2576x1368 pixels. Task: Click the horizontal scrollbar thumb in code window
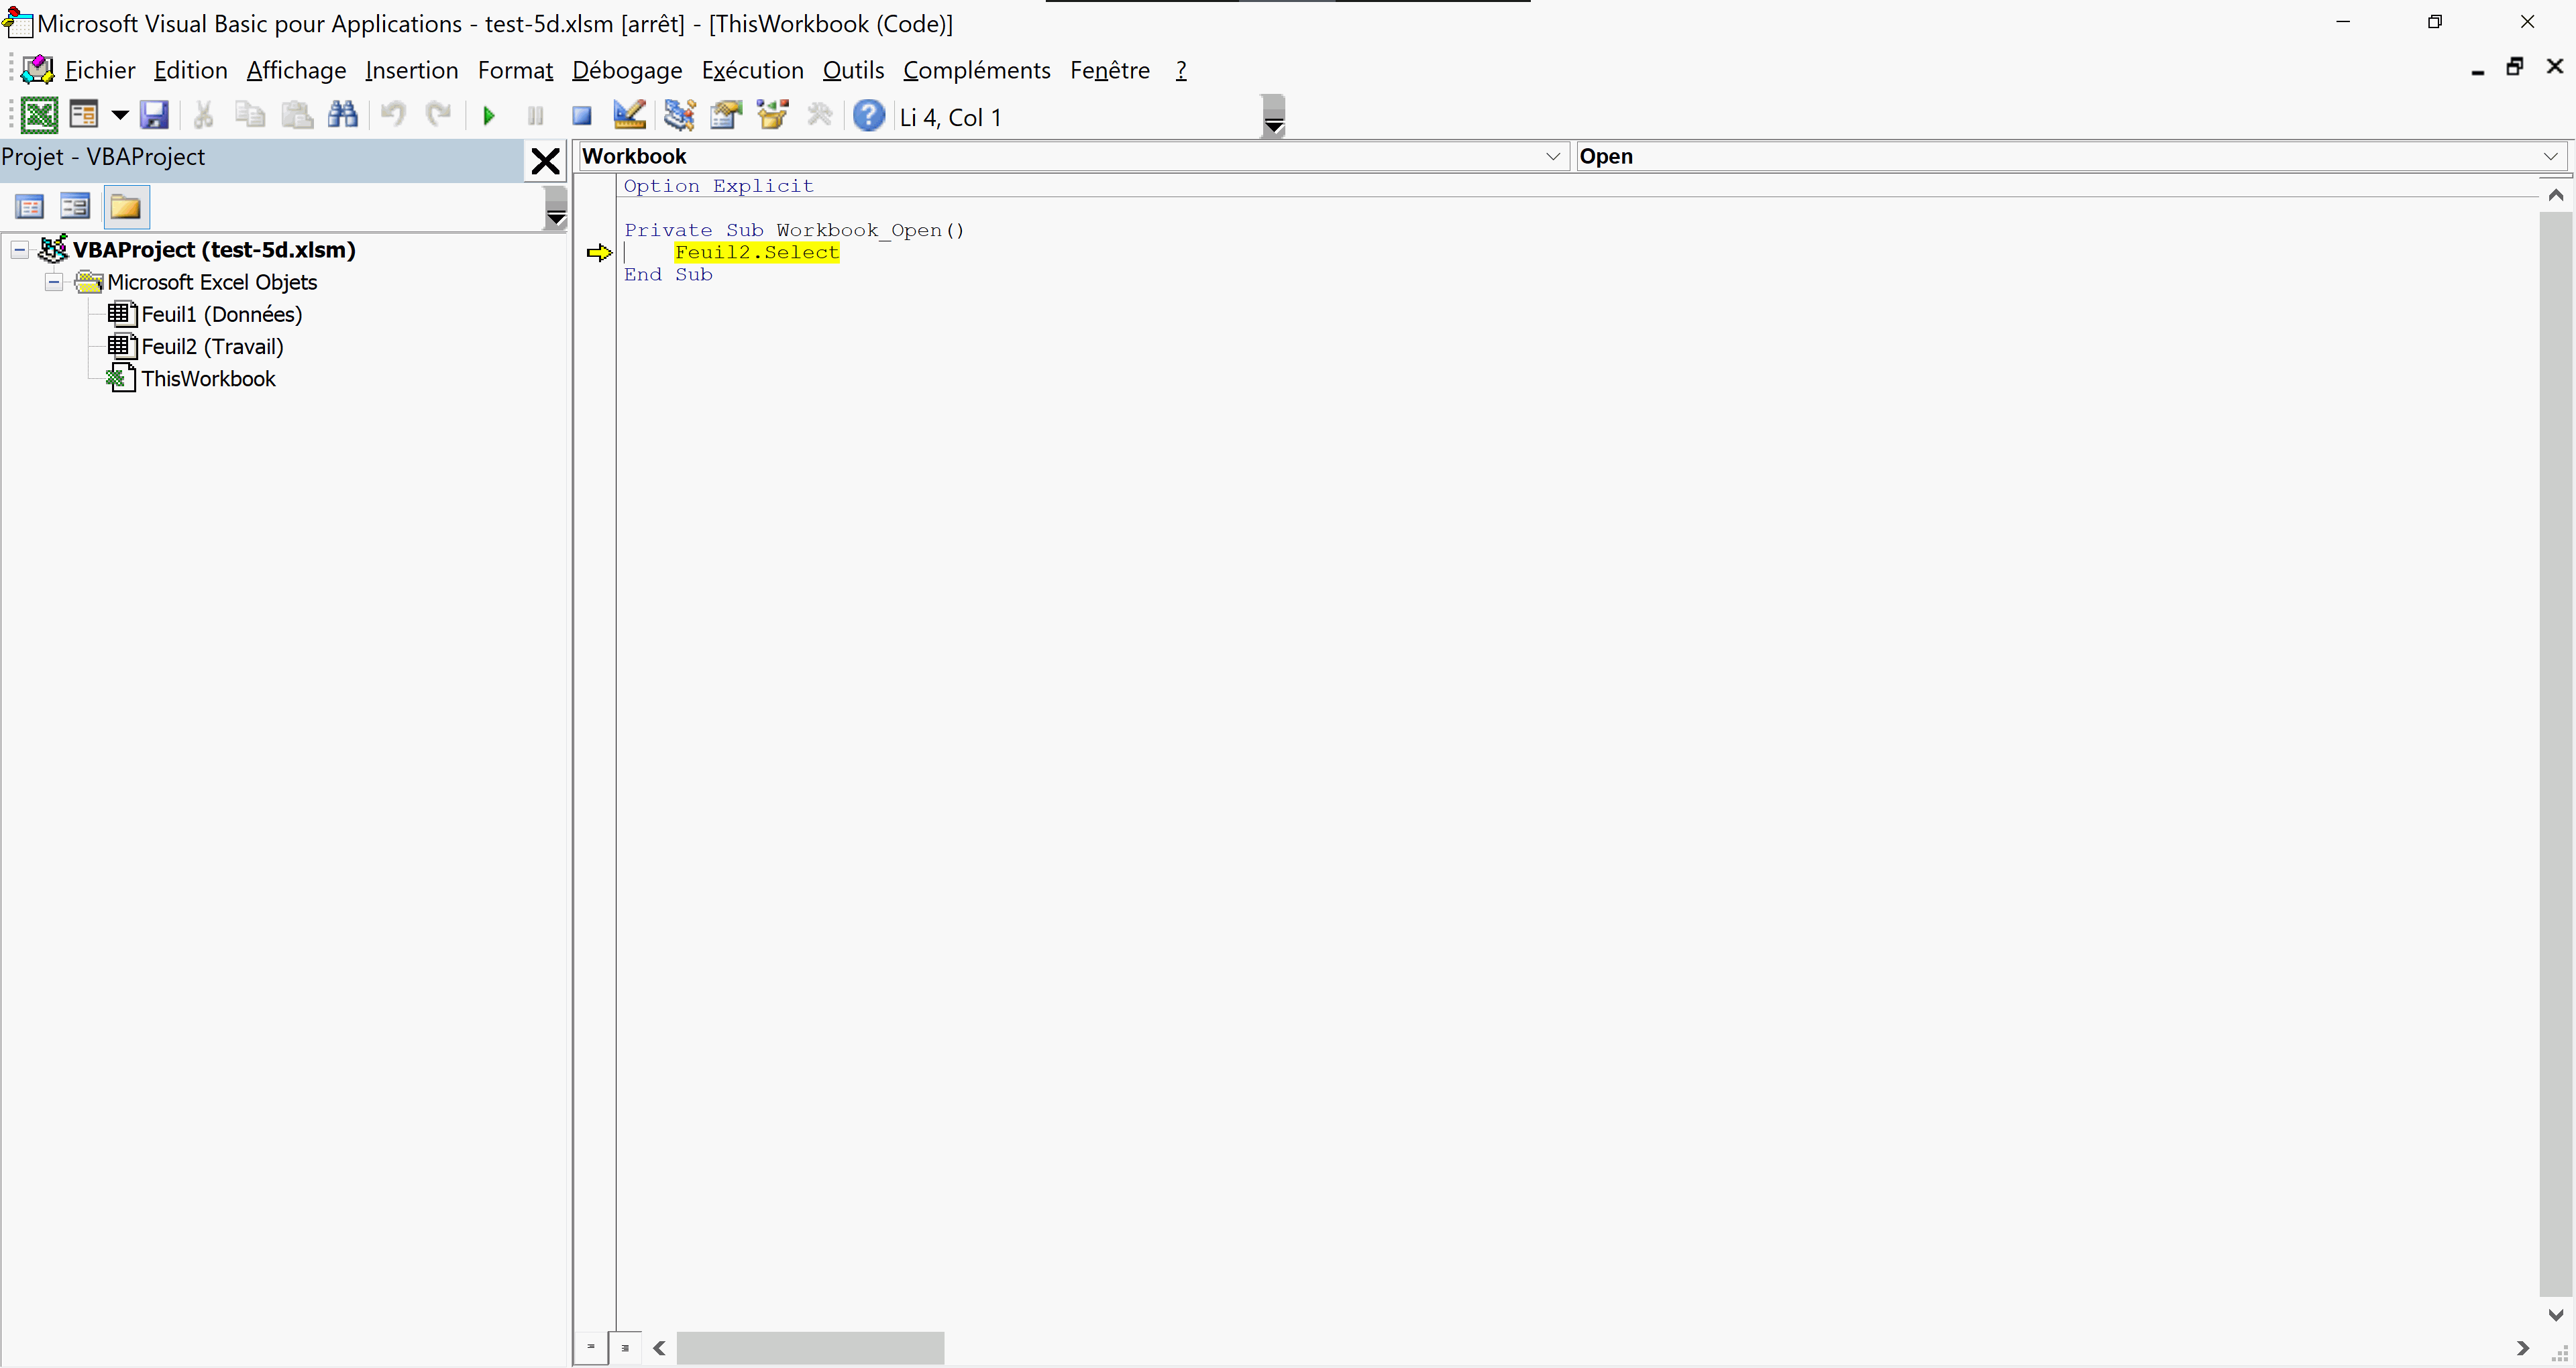point(810,1347)
